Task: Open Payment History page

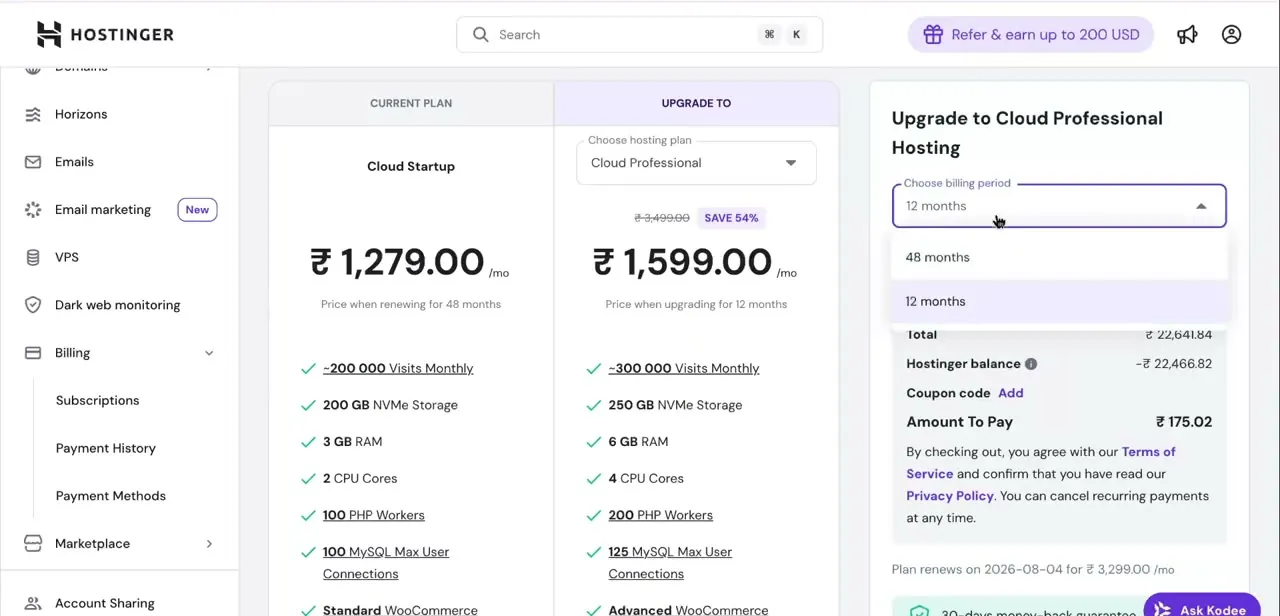Action: (106, 448)
